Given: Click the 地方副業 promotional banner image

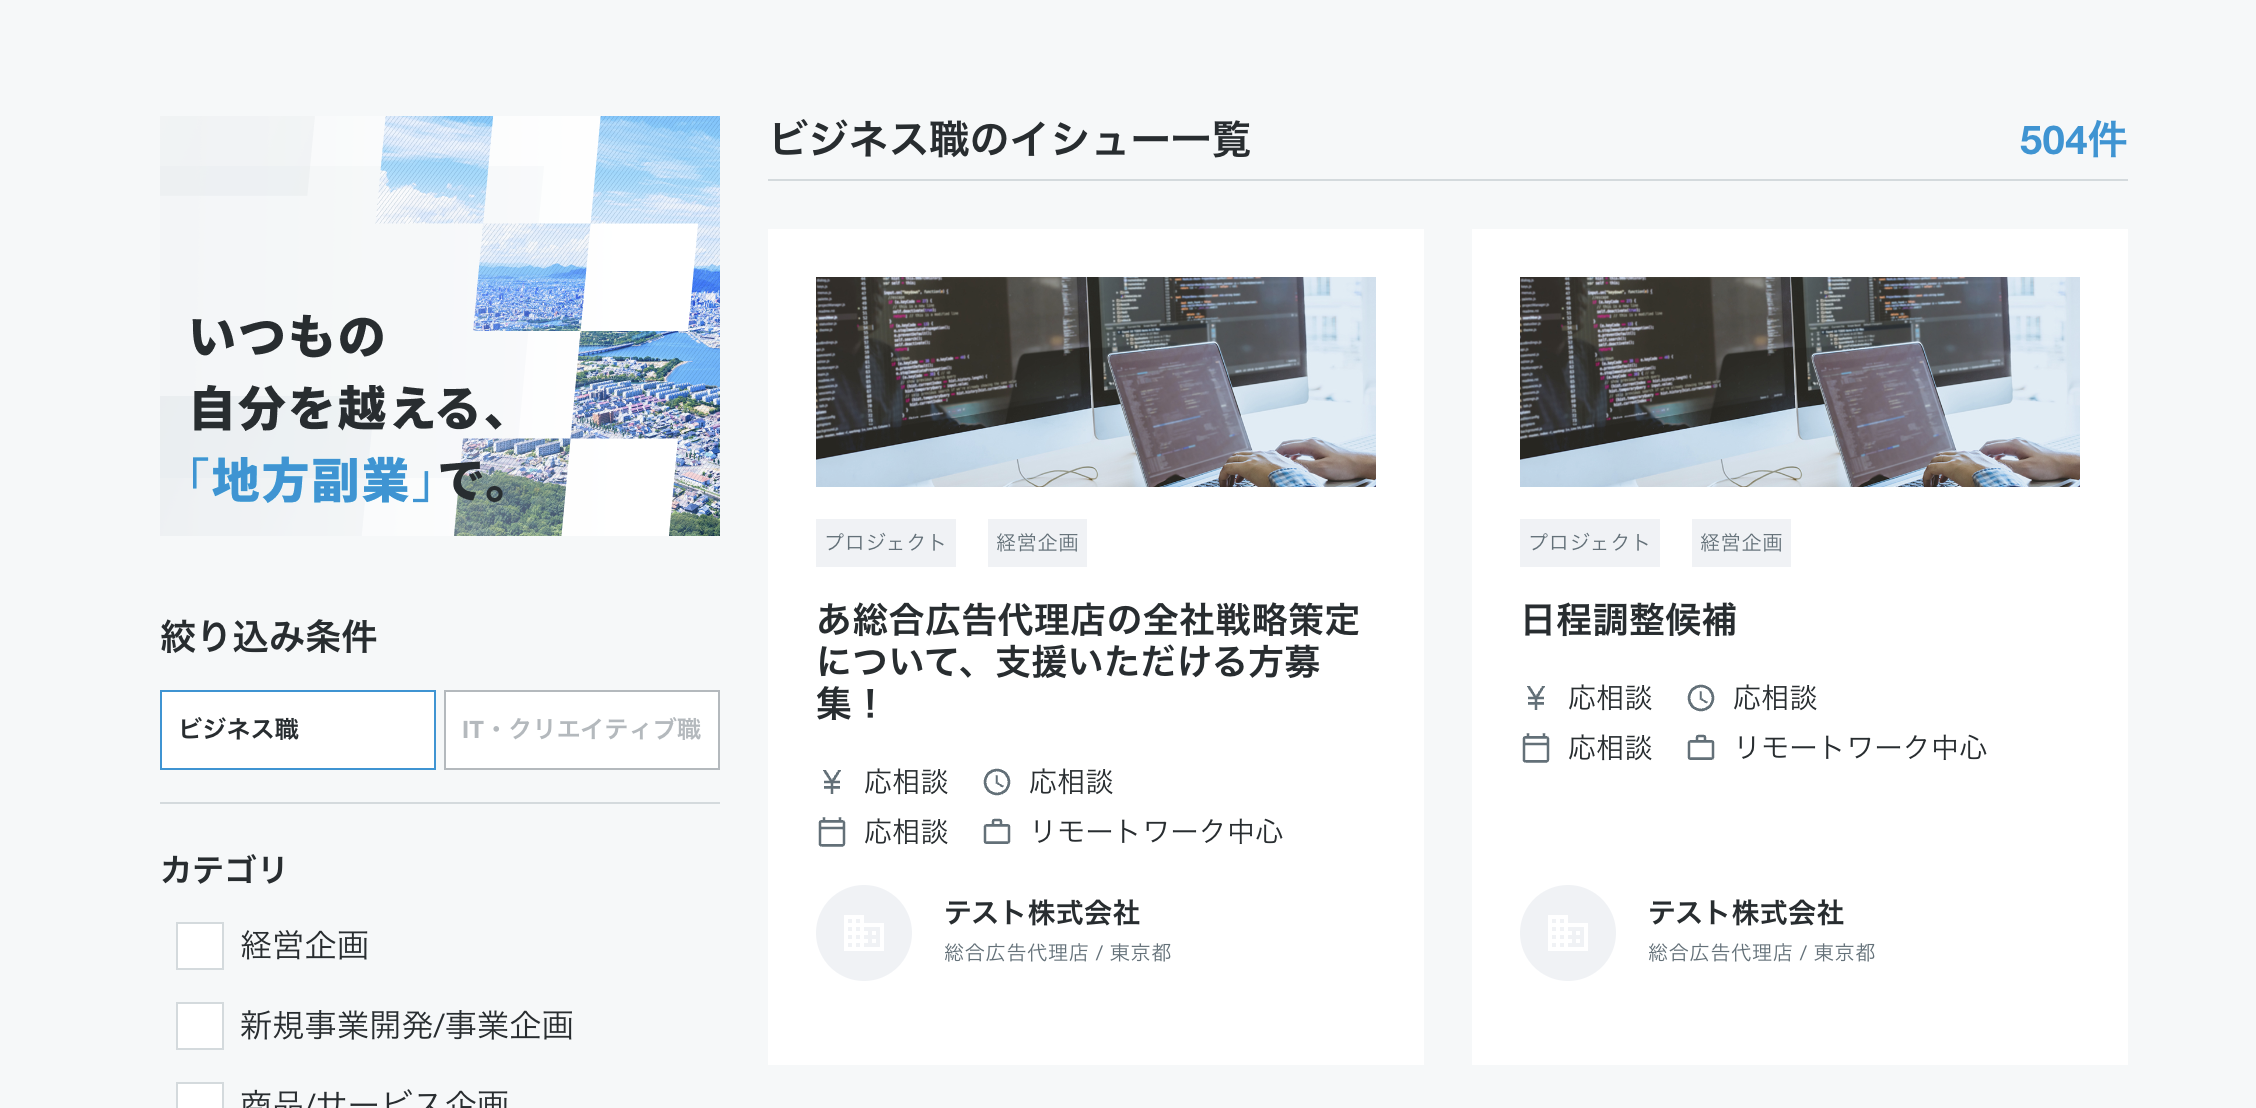Looking at the screenshot, I should (x=440, y=326).
